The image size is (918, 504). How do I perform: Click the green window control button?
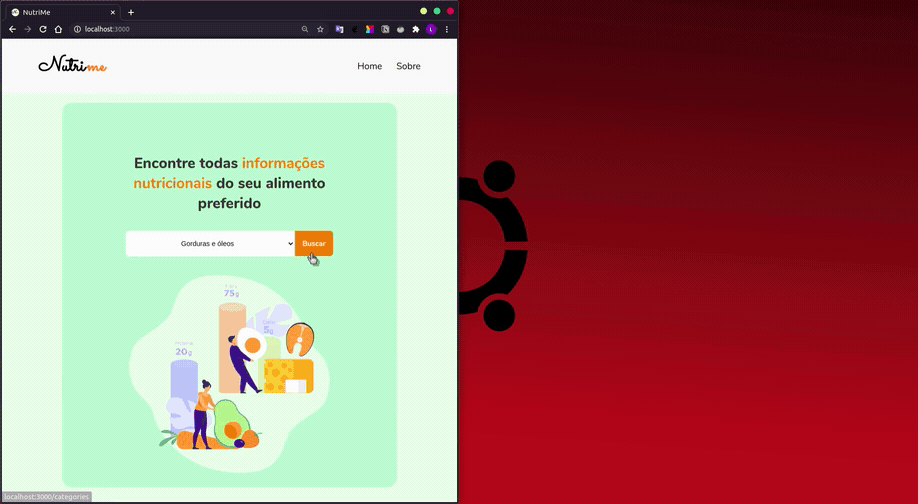(x=437, y=11)
